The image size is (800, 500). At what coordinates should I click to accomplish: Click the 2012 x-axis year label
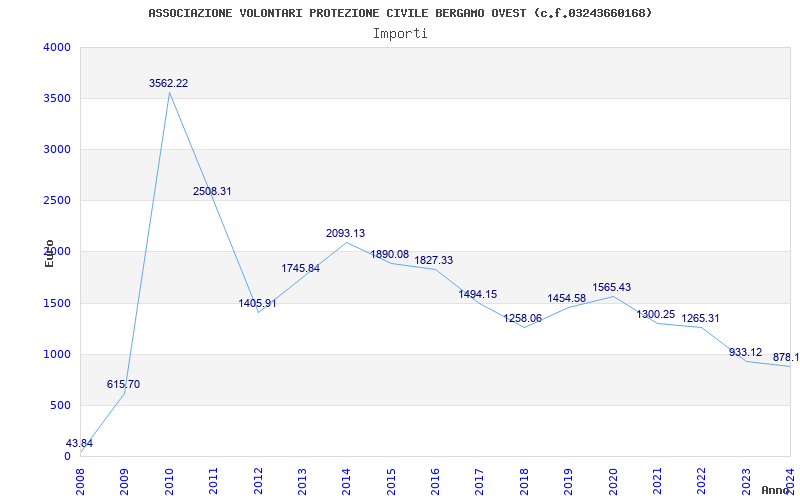point(258,481)
